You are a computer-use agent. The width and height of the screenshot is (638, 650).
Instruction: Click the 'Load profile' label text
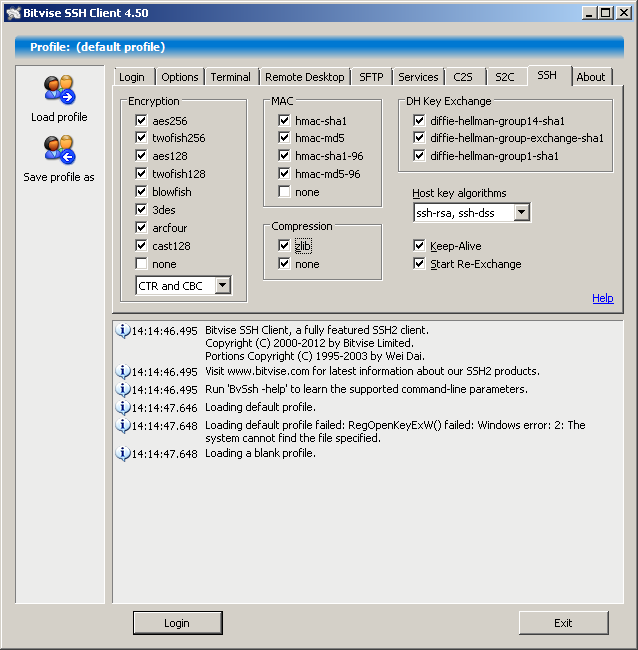click(x=59, y=117)
